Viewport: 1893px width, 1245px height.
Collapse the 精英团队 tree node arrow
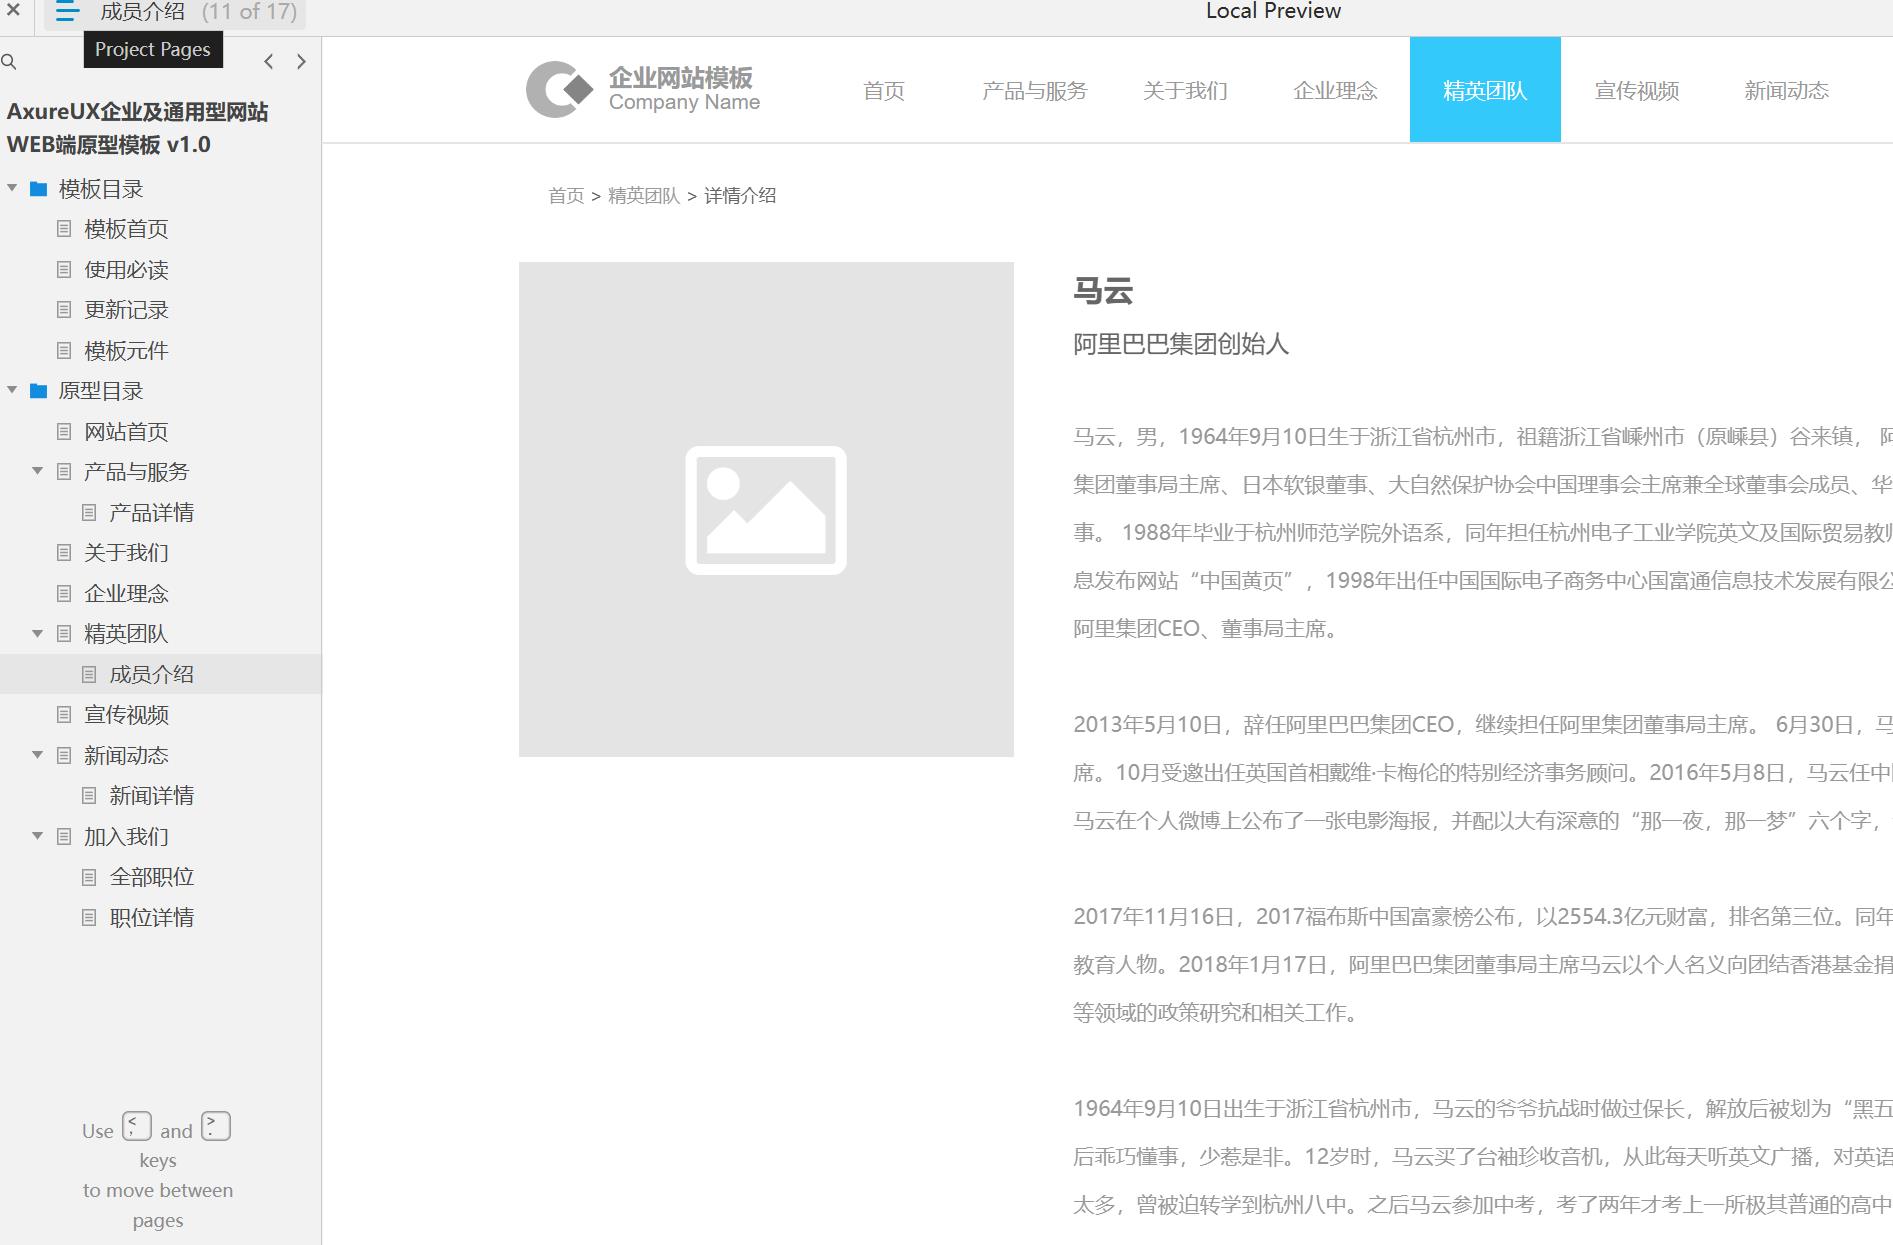[37, 633]
